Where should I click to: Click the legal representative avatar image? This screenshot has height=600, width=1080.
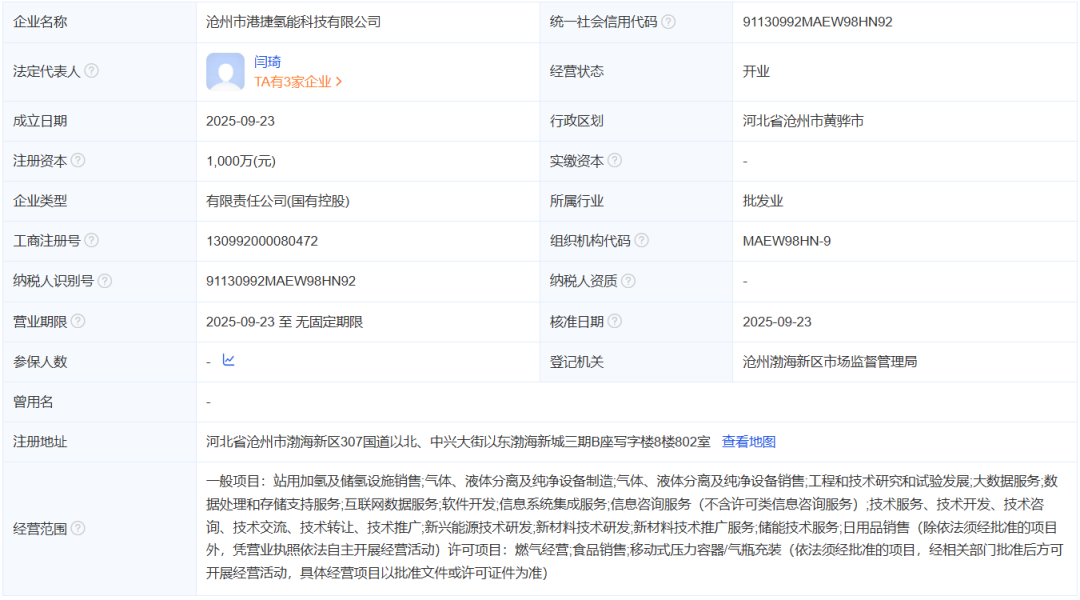(x=225, y=72)
